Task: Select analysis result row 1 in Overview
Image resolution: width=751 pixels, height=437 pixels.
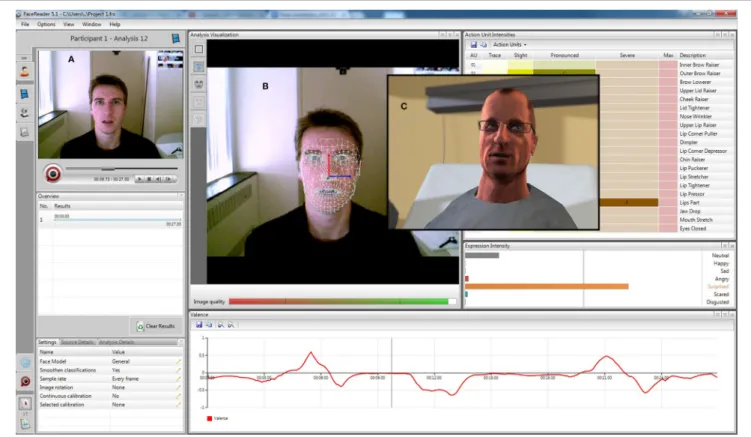Action: pos(111,219)
